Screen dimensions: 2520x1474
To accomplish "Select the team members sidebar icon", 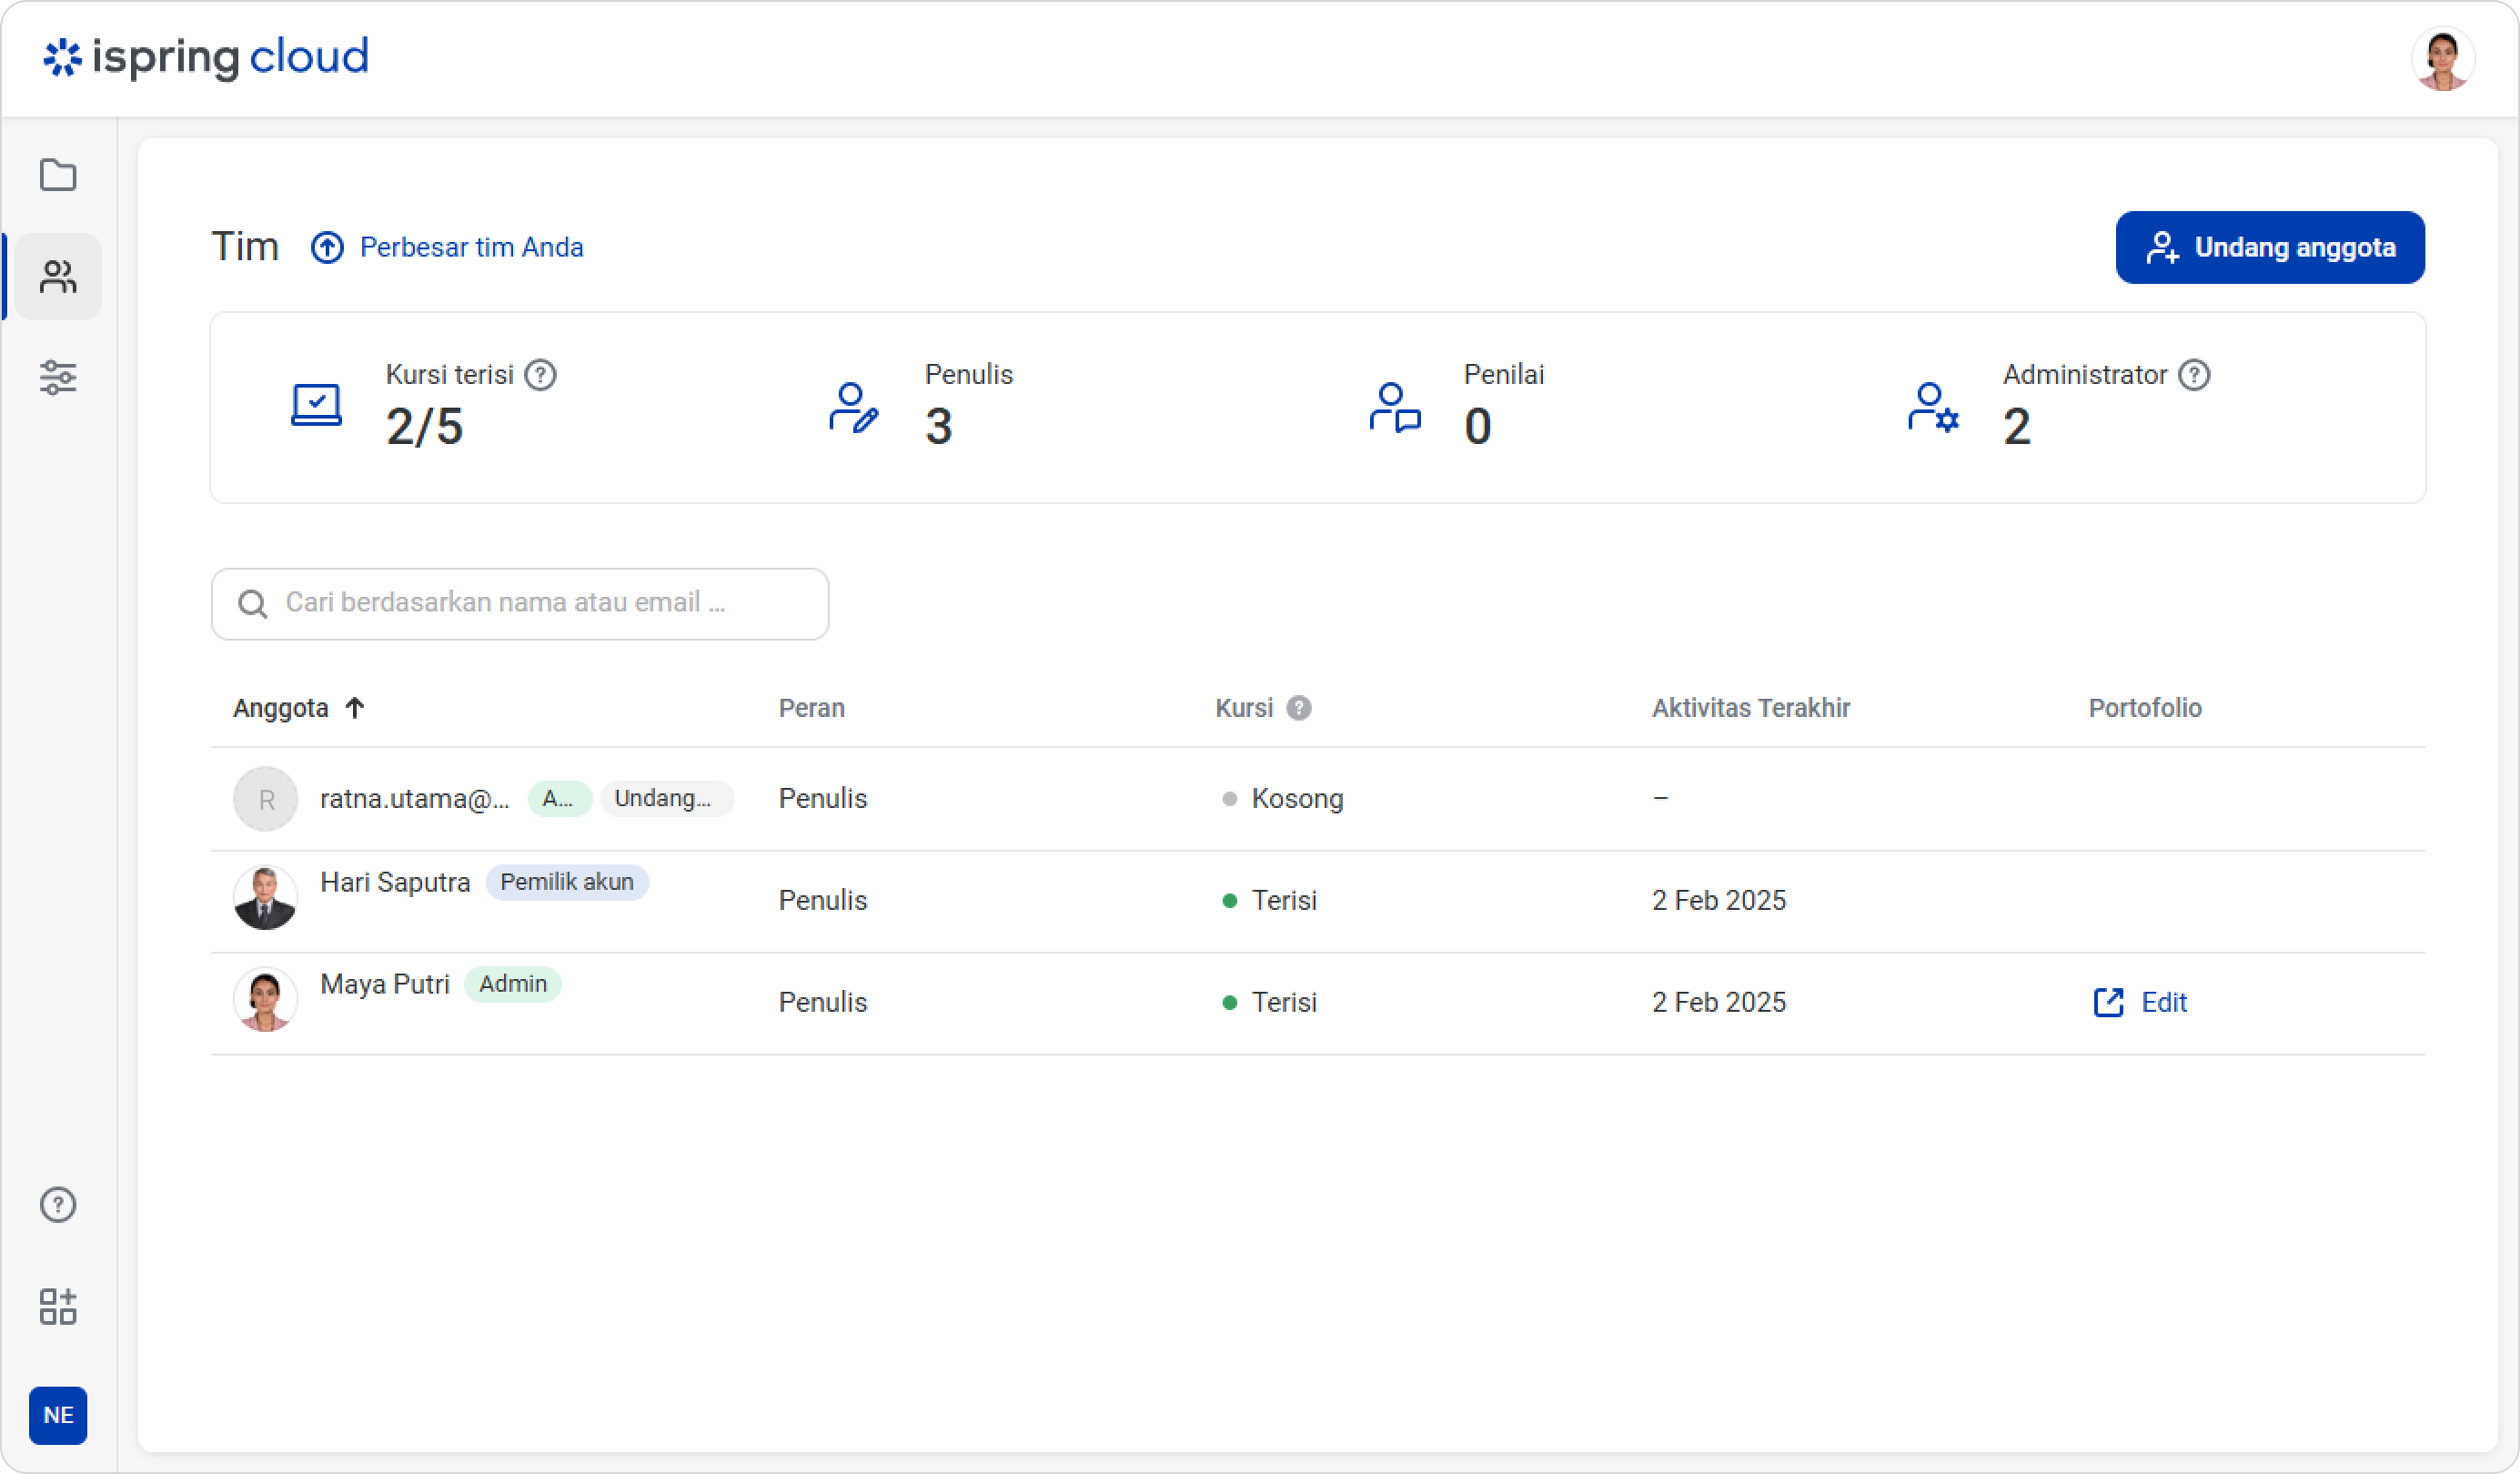I will click(58, 277).
